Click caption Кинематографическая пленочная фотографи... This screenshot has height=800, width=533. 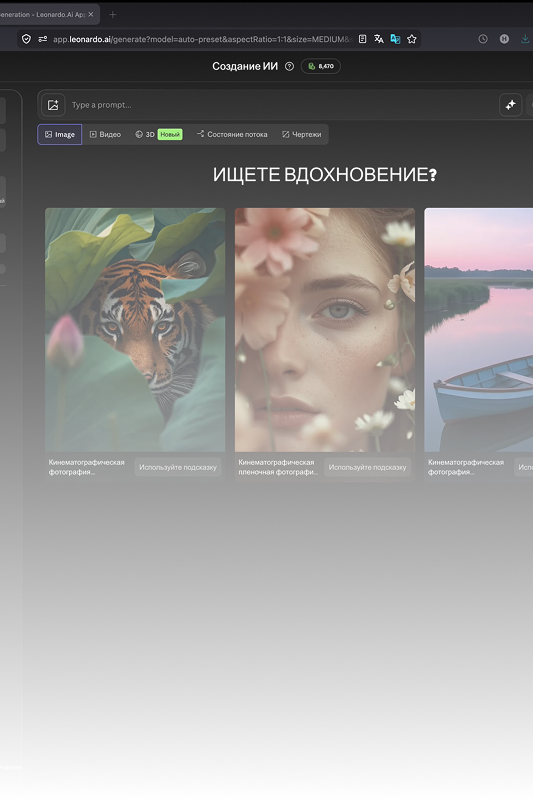pos(278,467)
